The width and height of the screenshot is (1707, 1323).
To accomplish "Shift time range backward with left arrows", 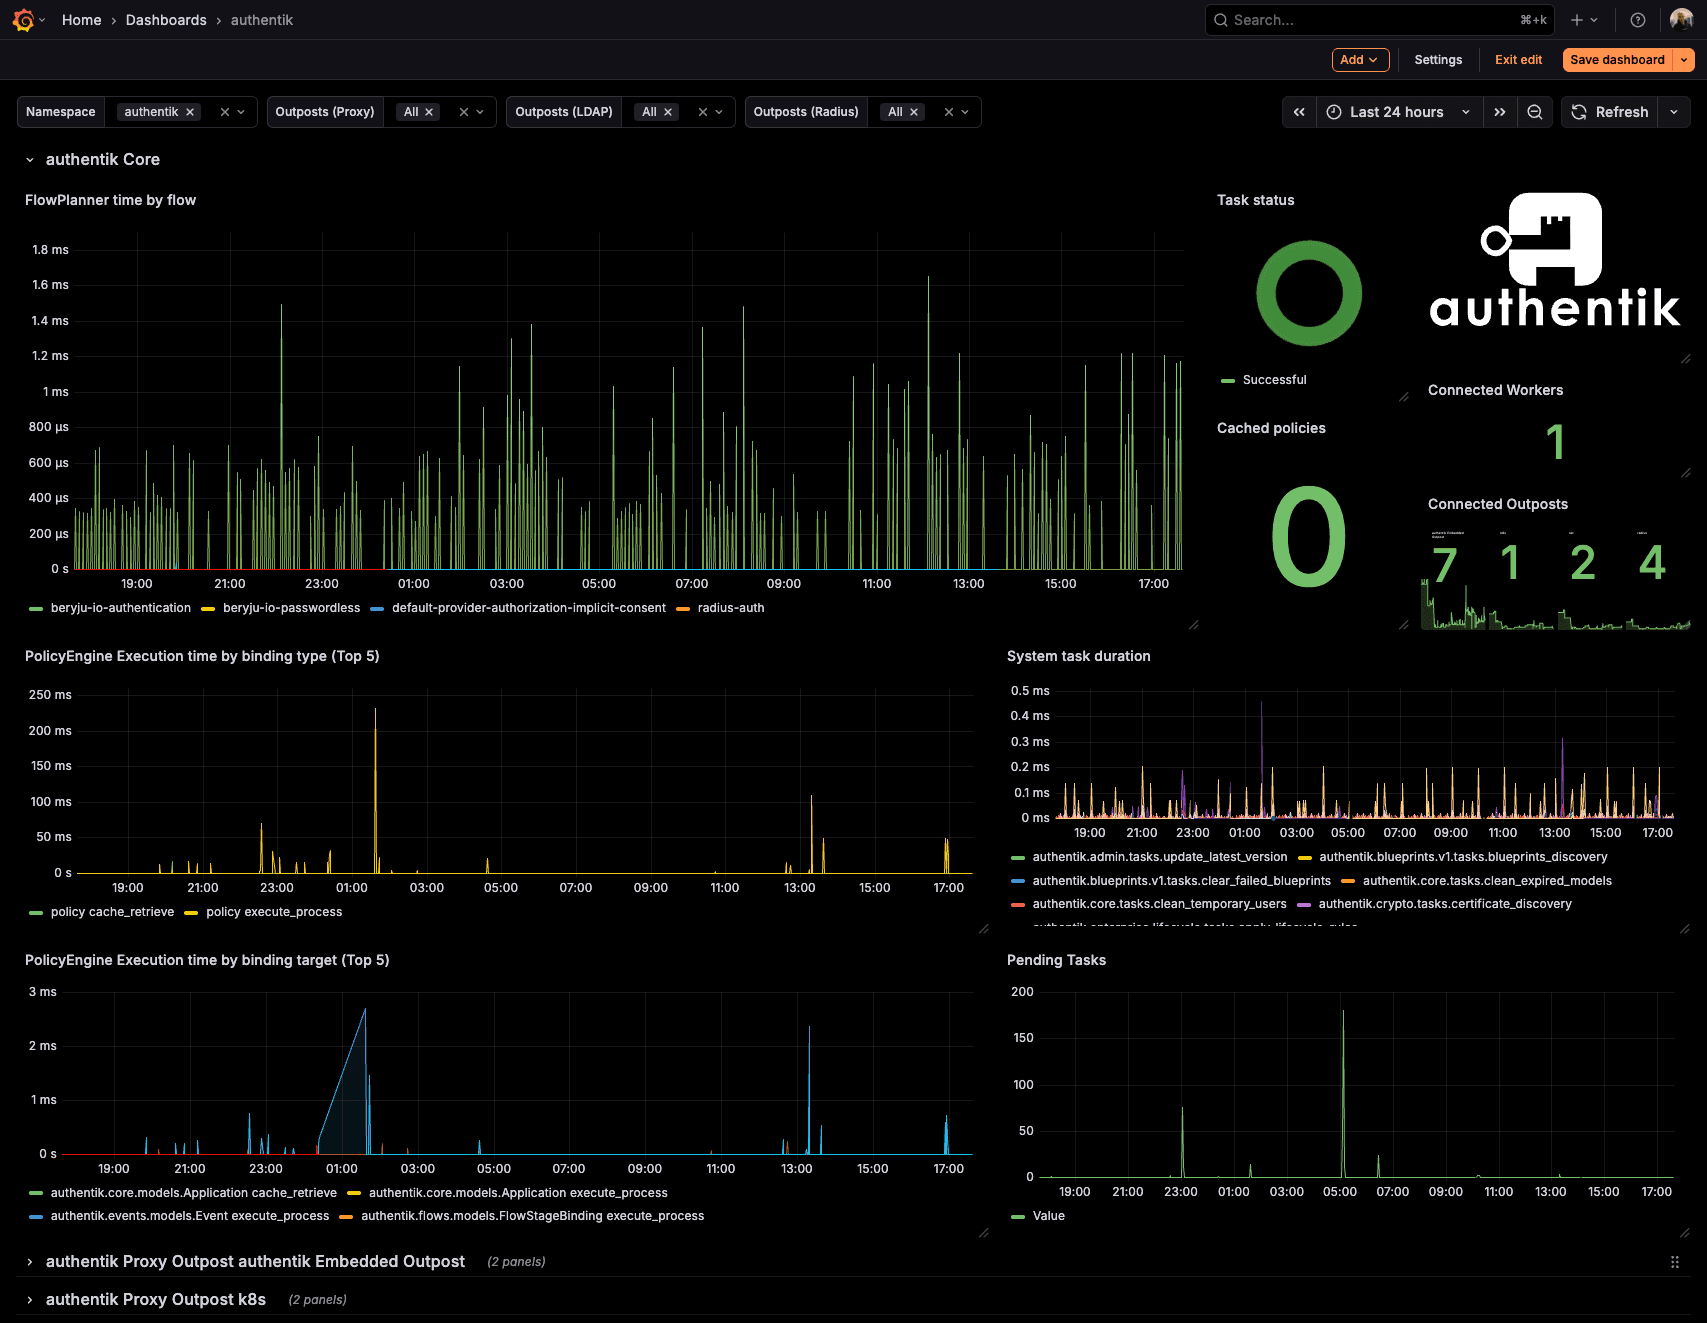I will tap(1299, 112).
